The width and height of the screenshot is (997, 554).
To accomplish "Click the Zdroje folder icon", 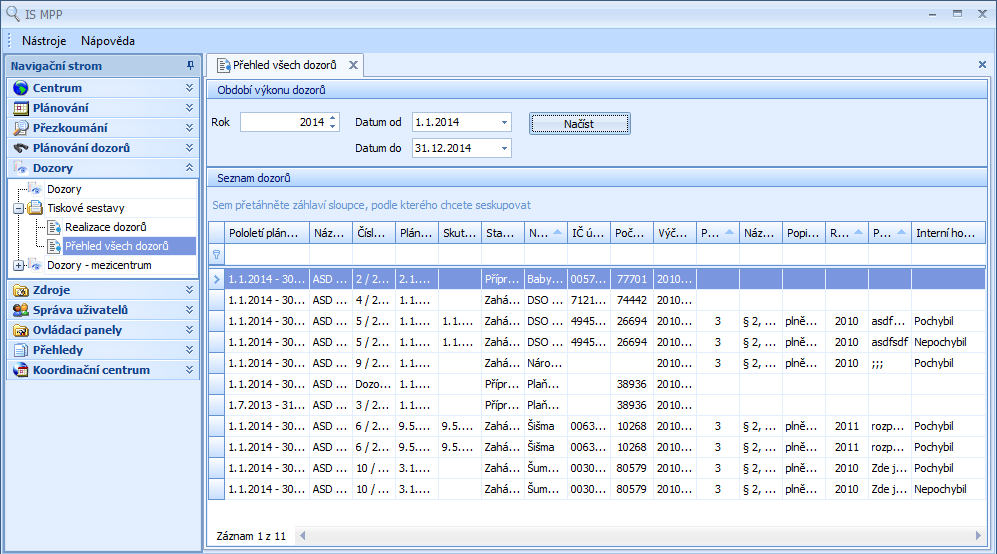I will [21, 290].
